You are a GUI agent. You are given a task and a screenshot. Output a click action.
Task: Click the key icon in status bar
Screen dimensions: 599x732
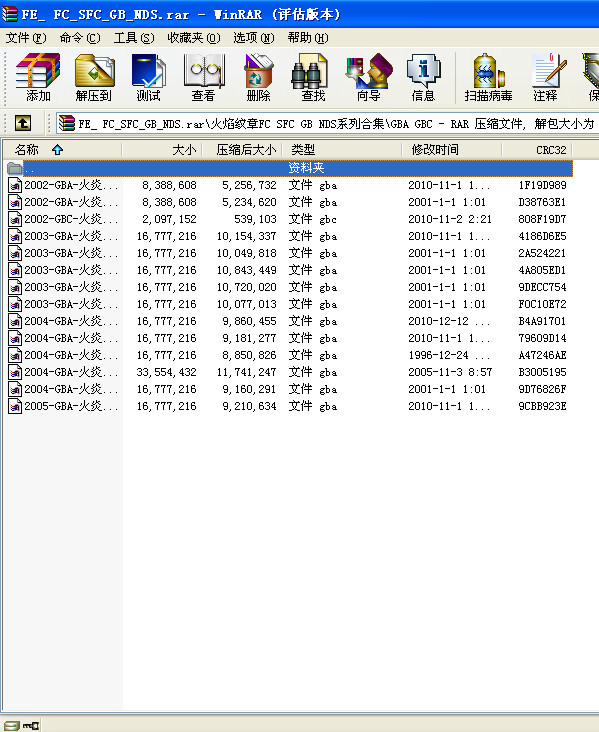(31, 725)
